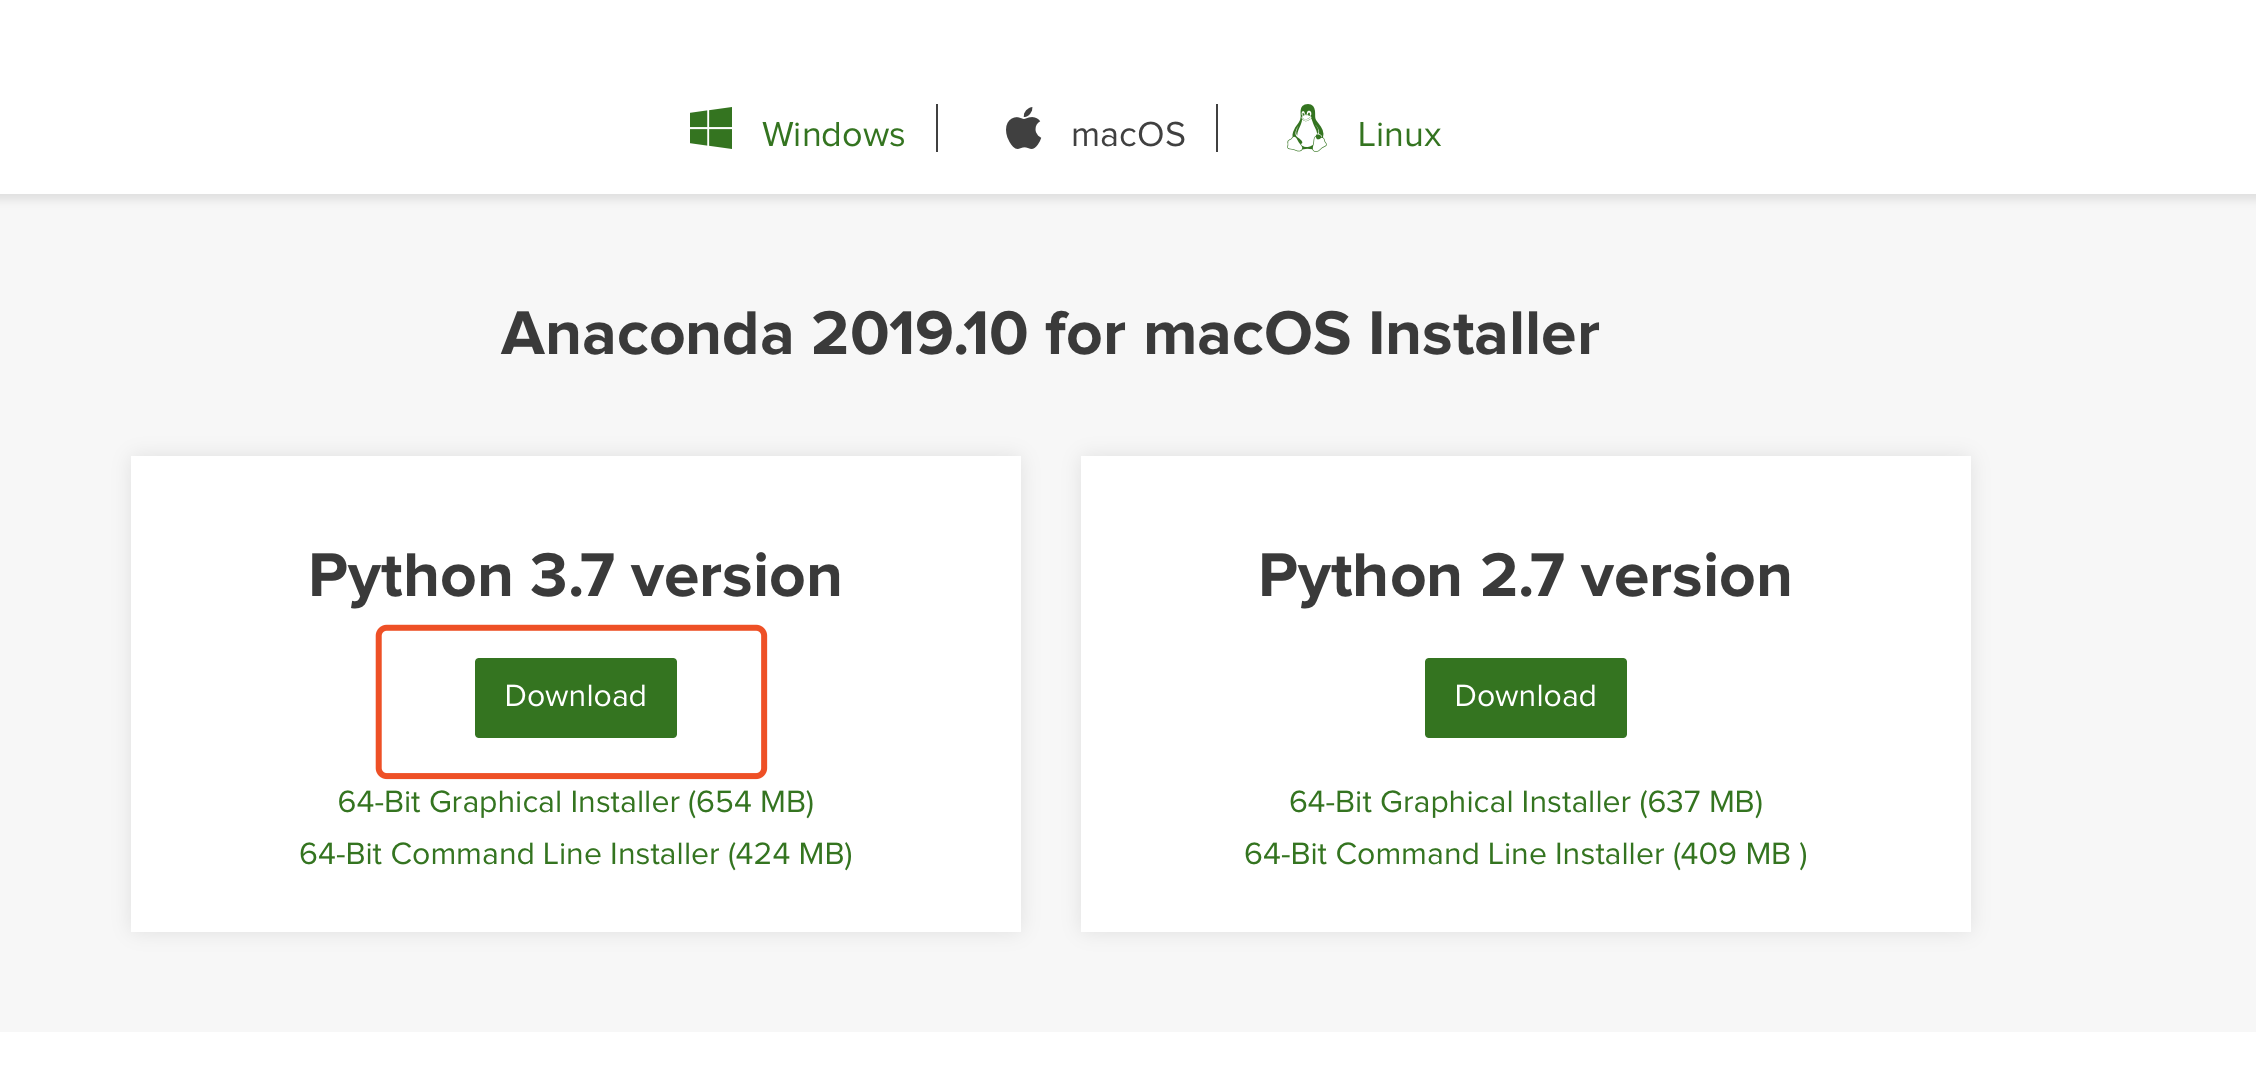Open the 64-Bit Command Line Installer (409 MB) link
Screen dimensions: 2256x1086
[1524, 853]
